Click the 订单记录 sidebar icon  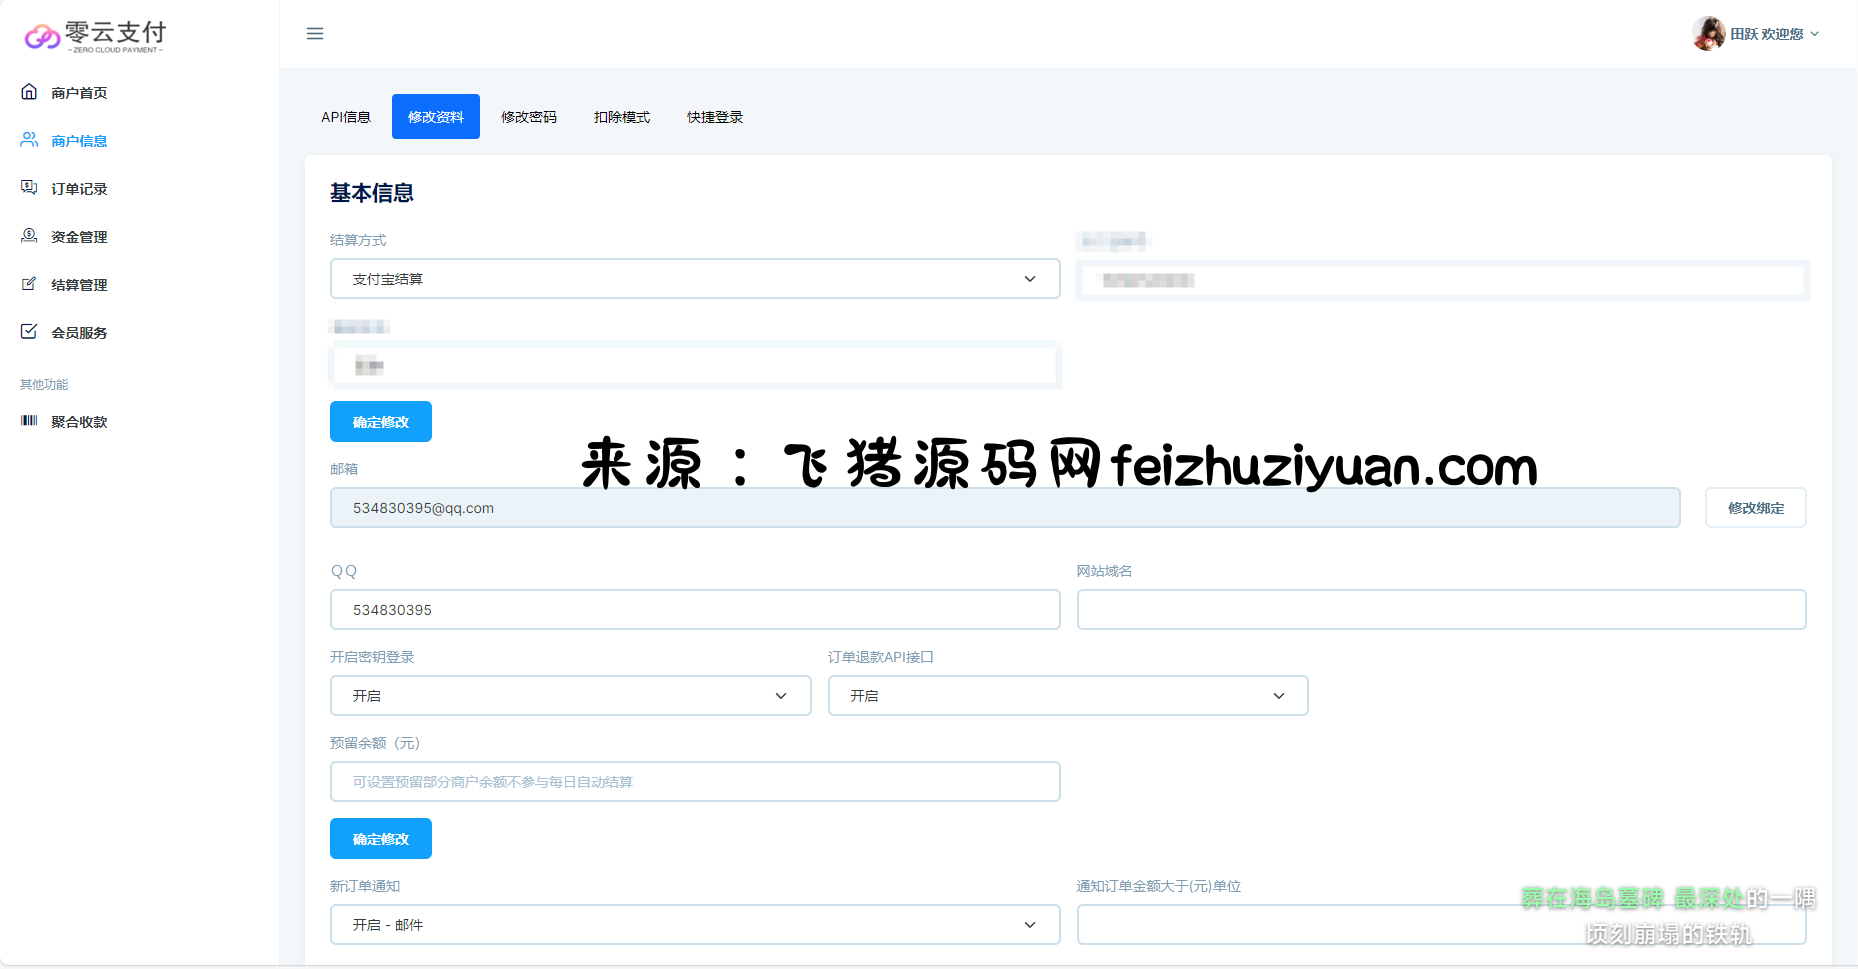pos(29,188)
